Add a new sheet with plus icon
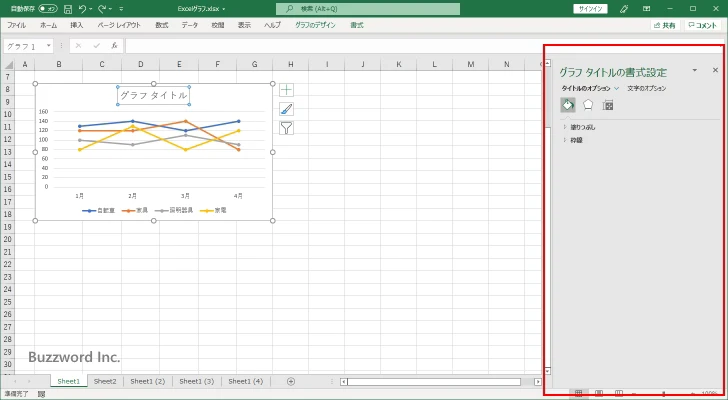728x400 pixels. pos(291,381)
